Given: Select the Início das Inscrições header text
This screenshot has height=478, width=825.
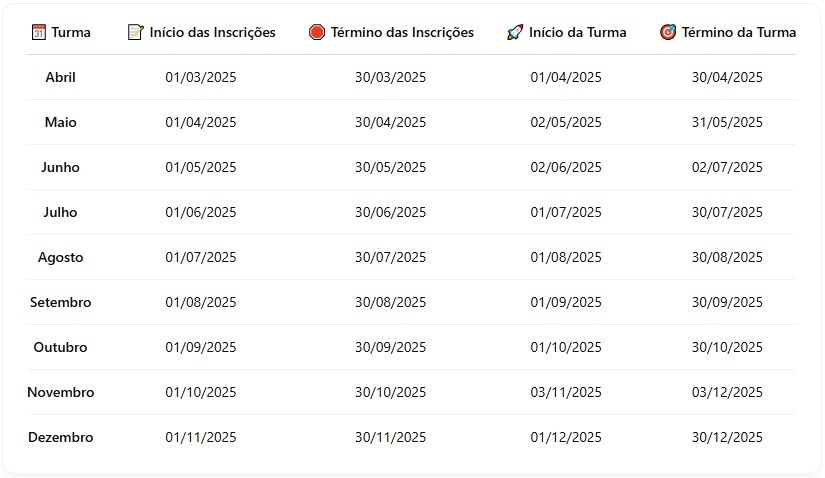Looking at the screenshot, I should point(213,32).
